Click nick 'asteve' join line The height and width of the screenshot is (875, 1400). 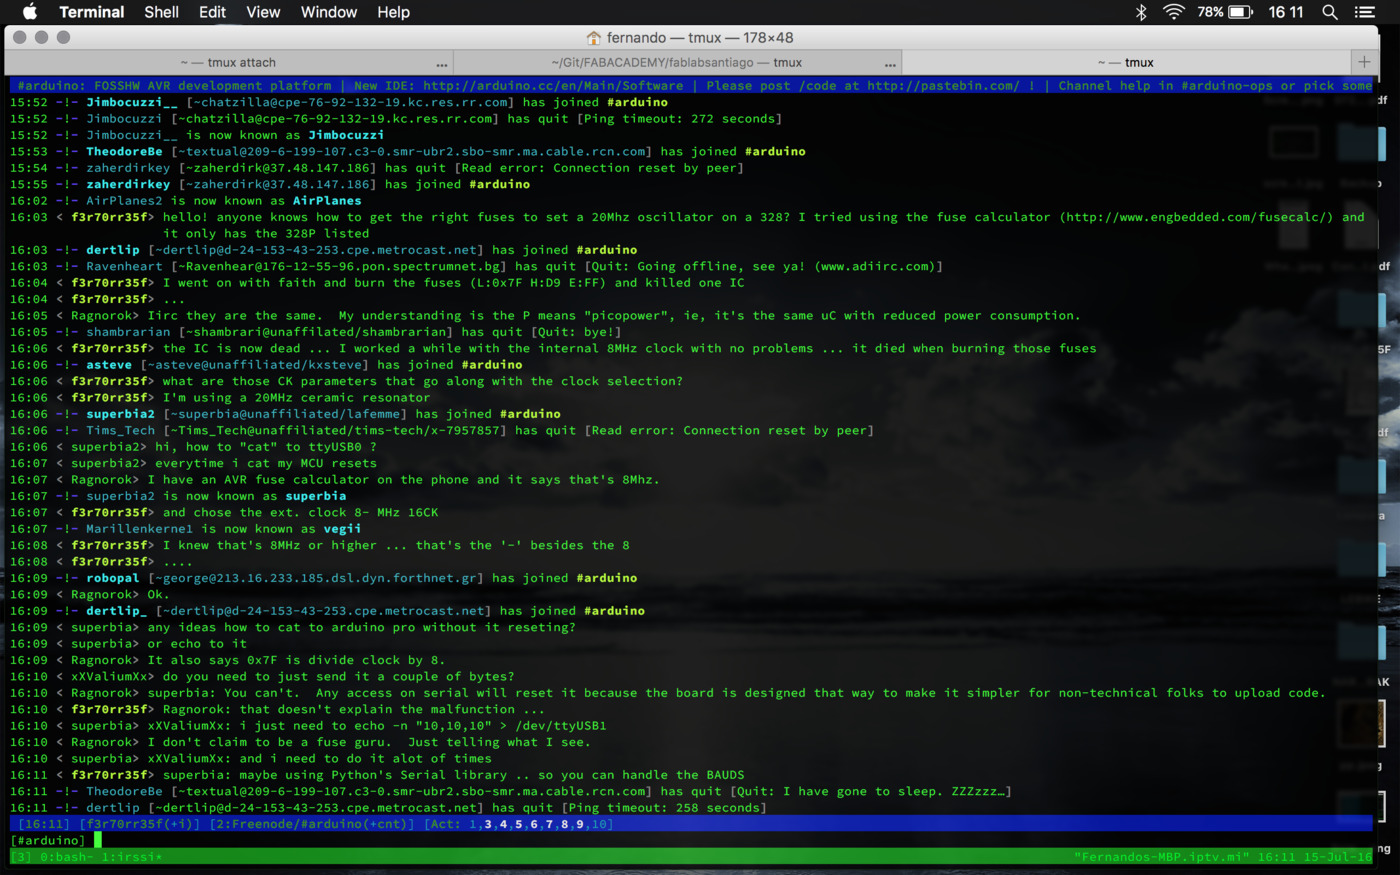pyautogui.click(x=109, y=365)
